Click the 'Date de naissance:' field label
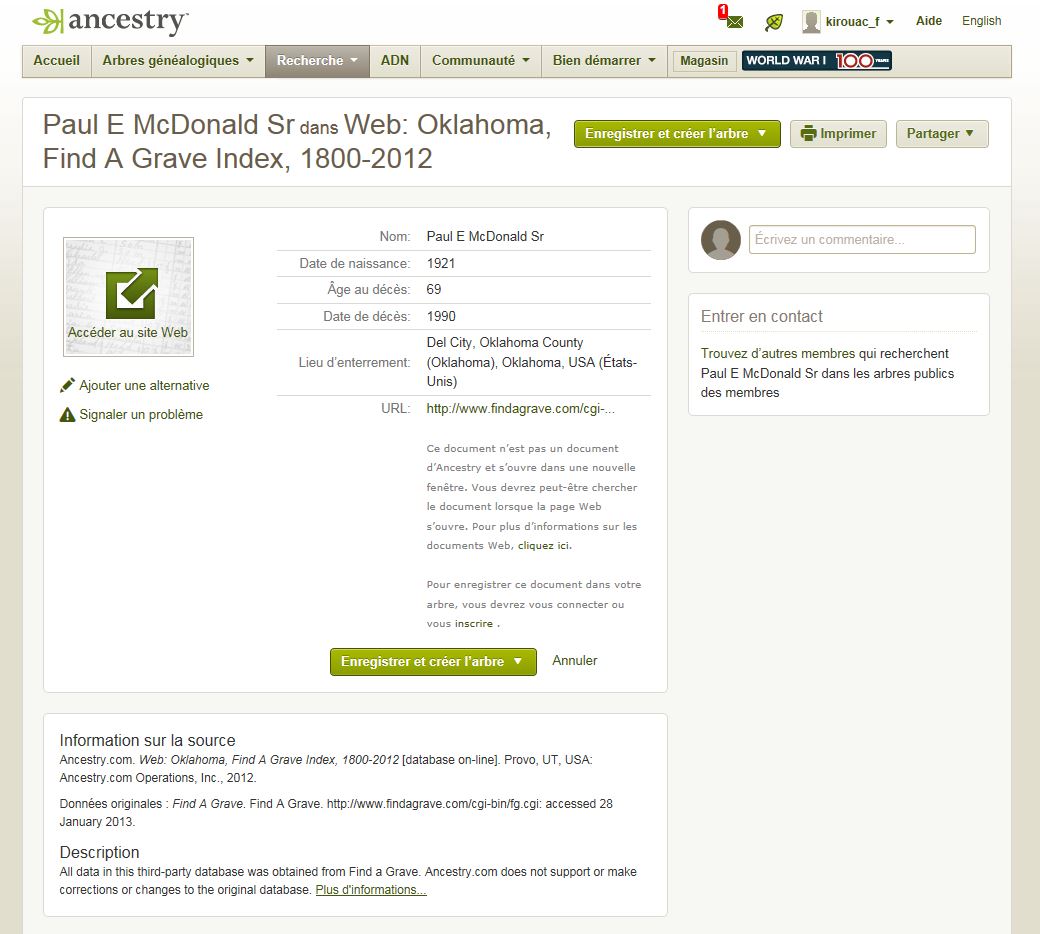 [355, 263]
